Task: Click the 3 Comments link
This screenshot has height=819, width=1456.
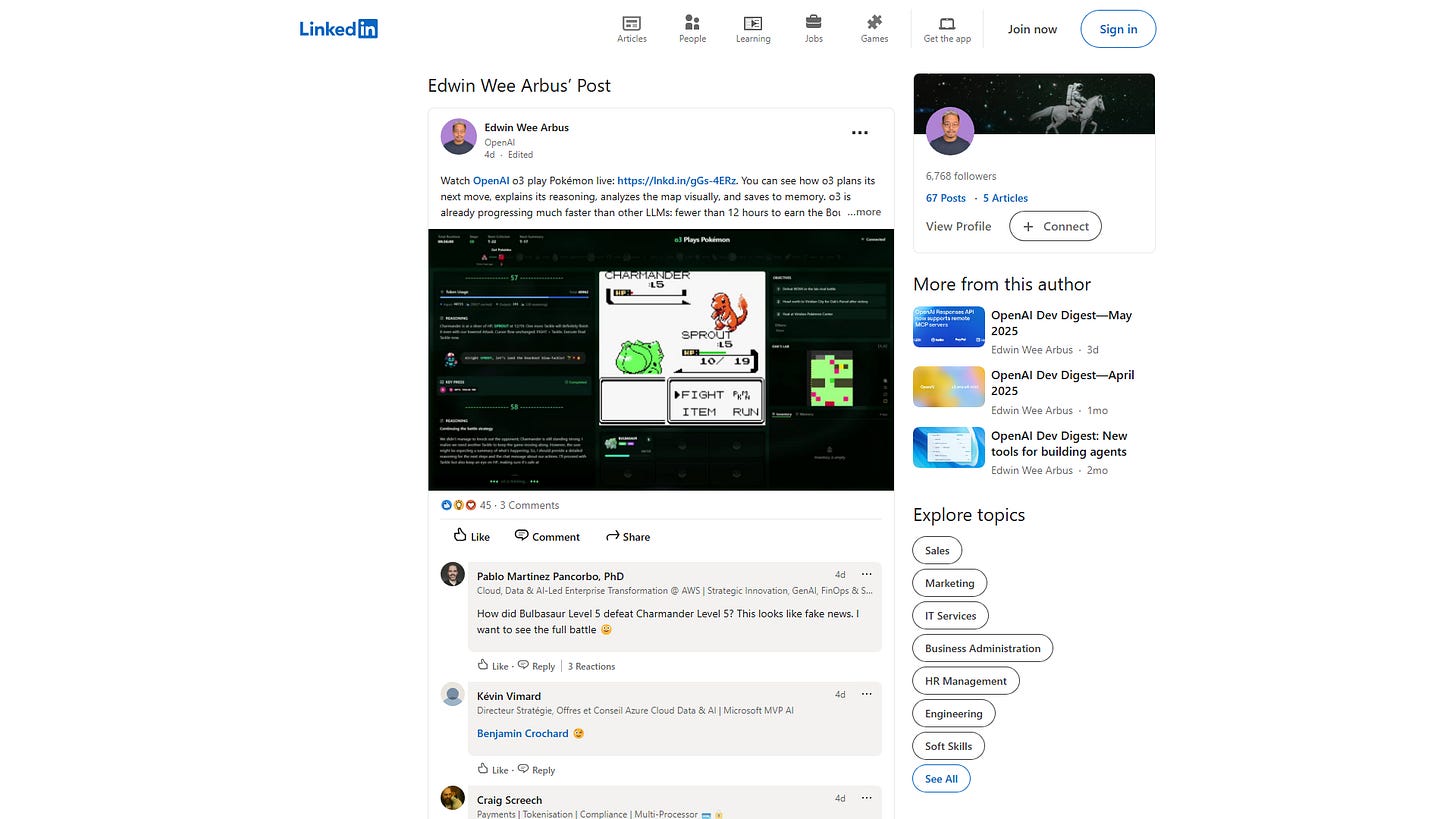Action: pyautogui.click(x=529, y=505)
